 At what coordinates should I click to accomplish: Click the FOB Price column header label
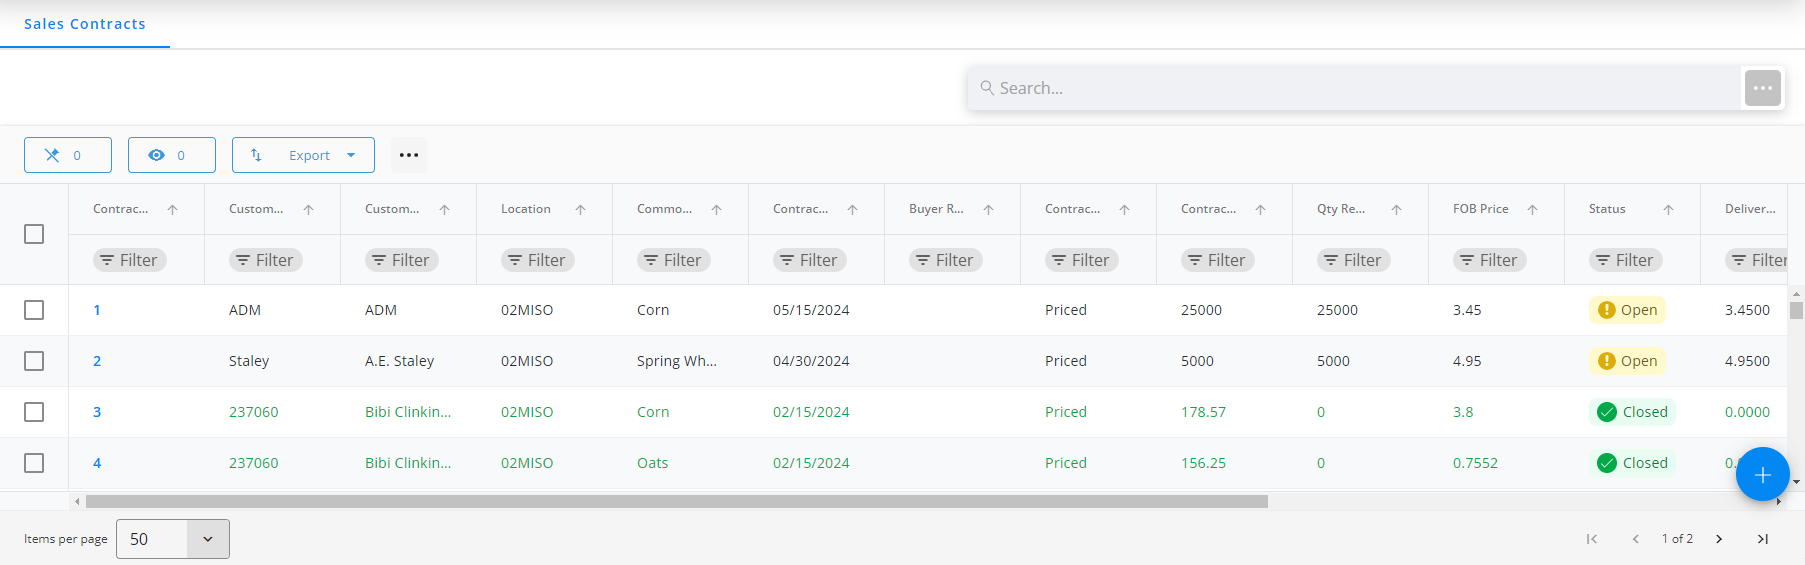pos(1481,209)
